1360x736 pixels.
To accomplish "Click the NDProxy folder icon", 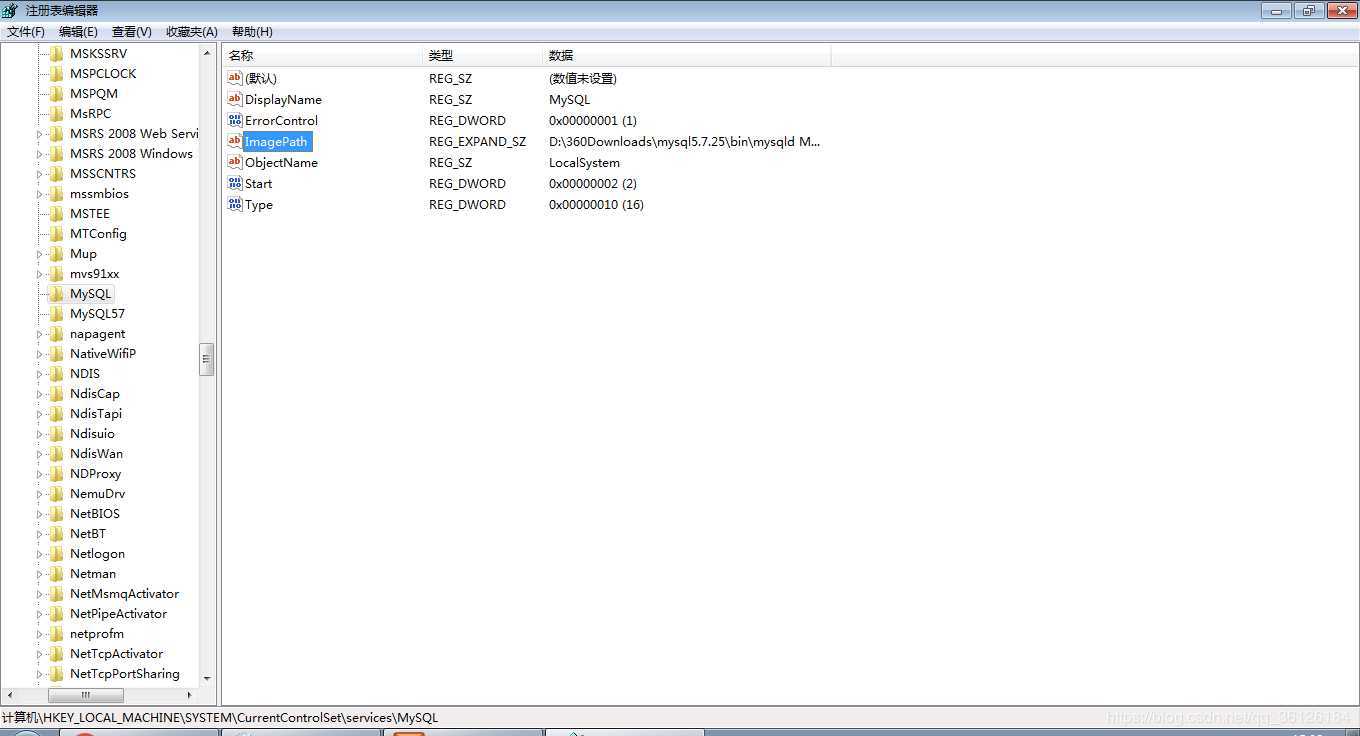I will [57, 474].
